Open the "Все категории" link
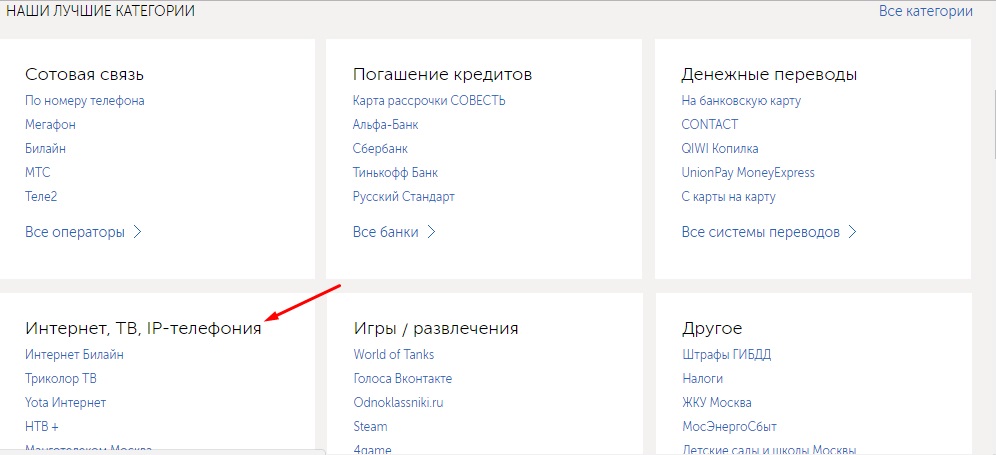Image resolution: width=996 pixels, height=455 pixels. (x=925, y=11)
